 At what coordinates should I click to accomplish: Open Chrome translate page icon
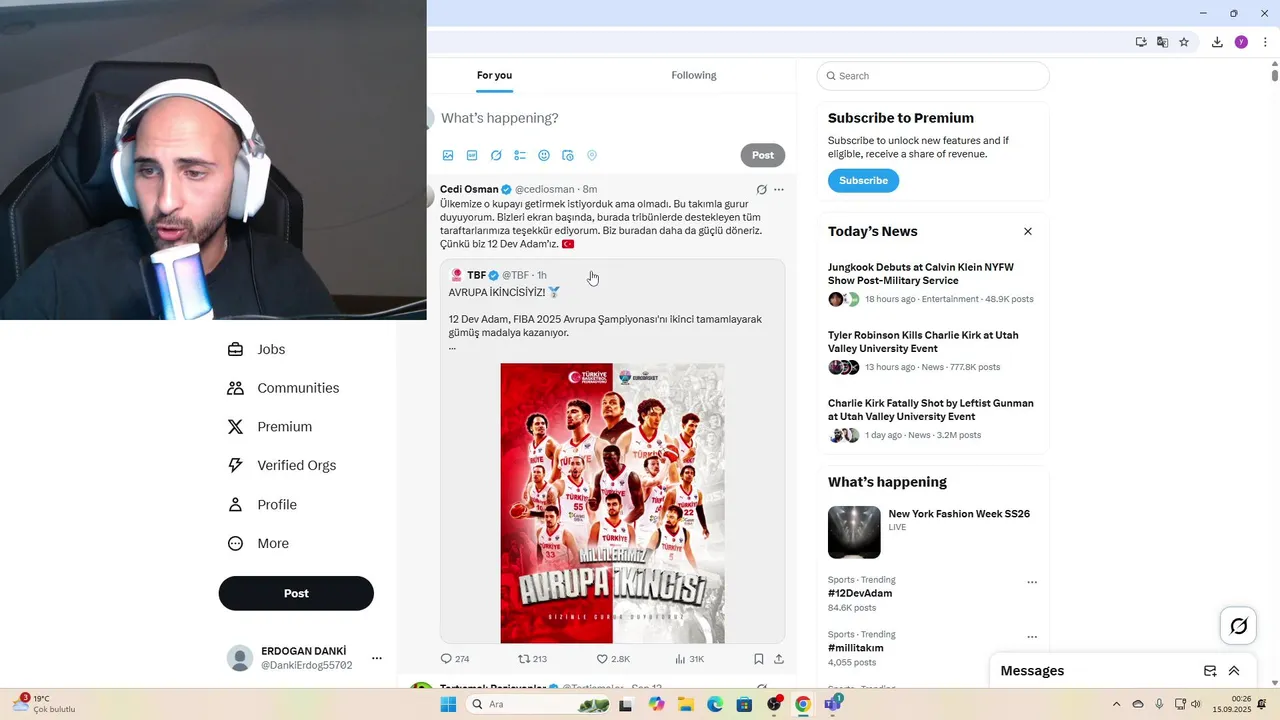[x=1162, y=42]
